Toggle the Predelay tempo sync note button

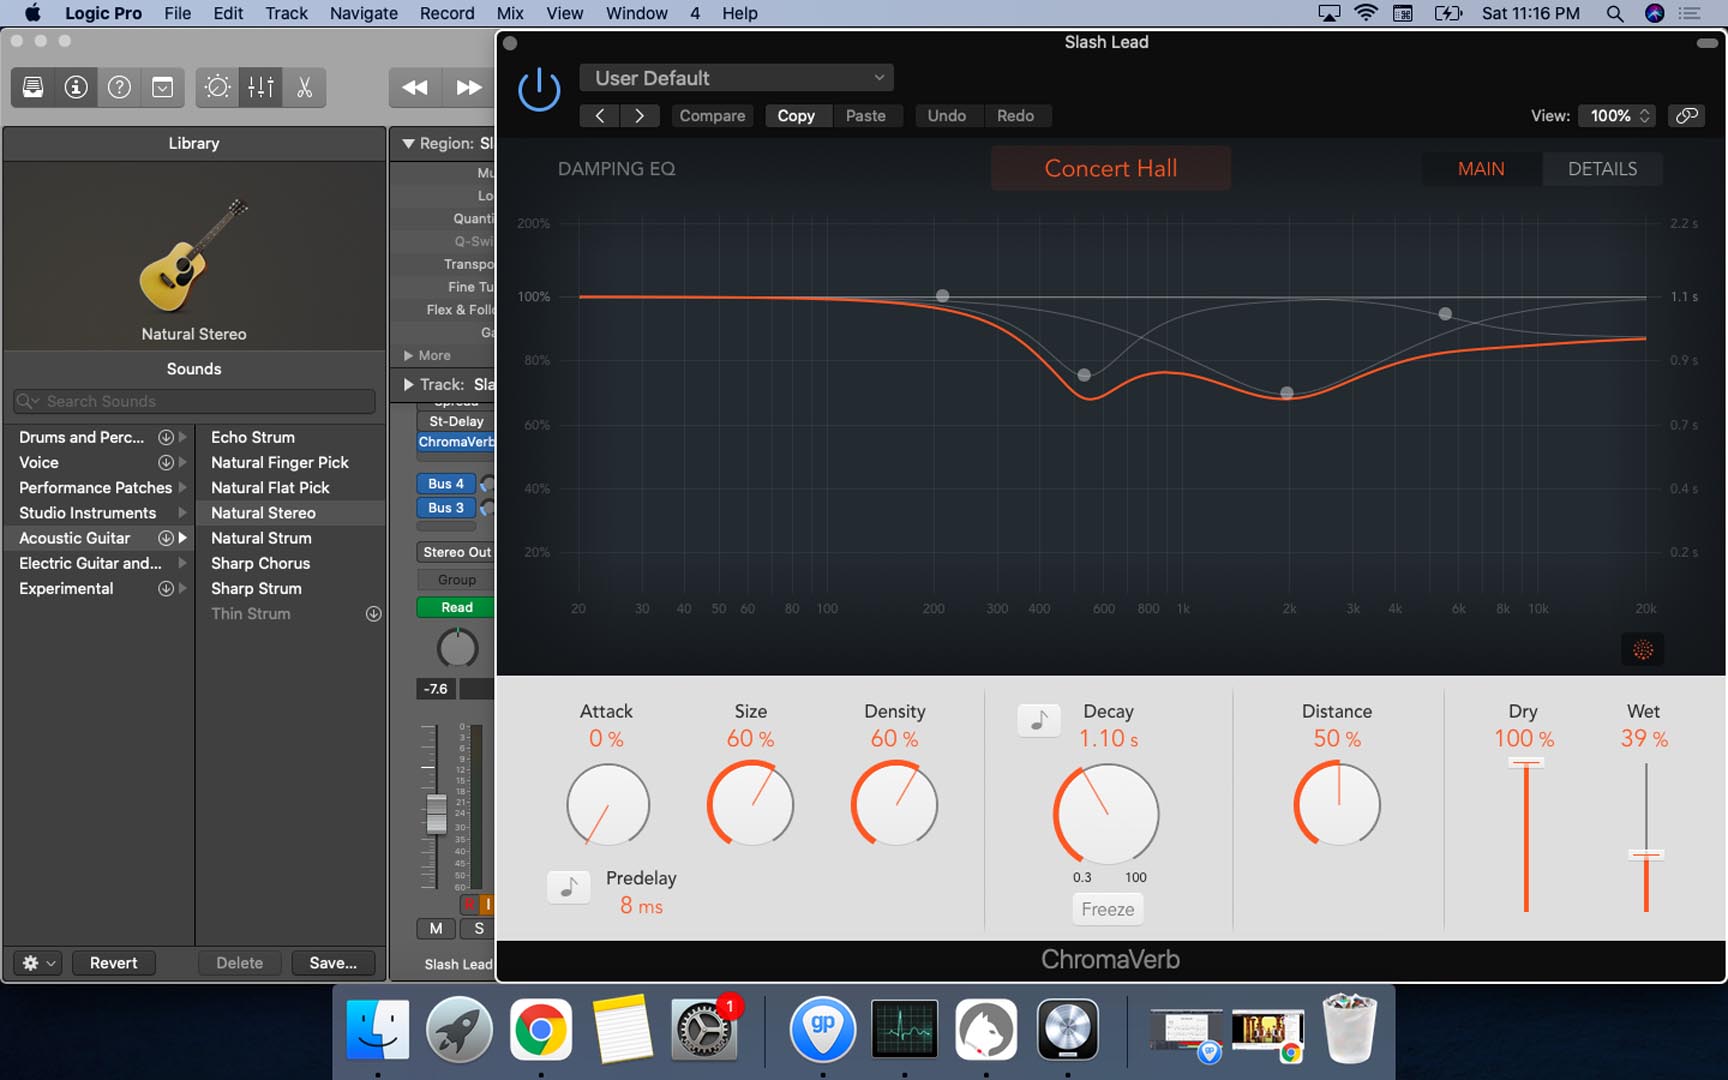[568, 887]
